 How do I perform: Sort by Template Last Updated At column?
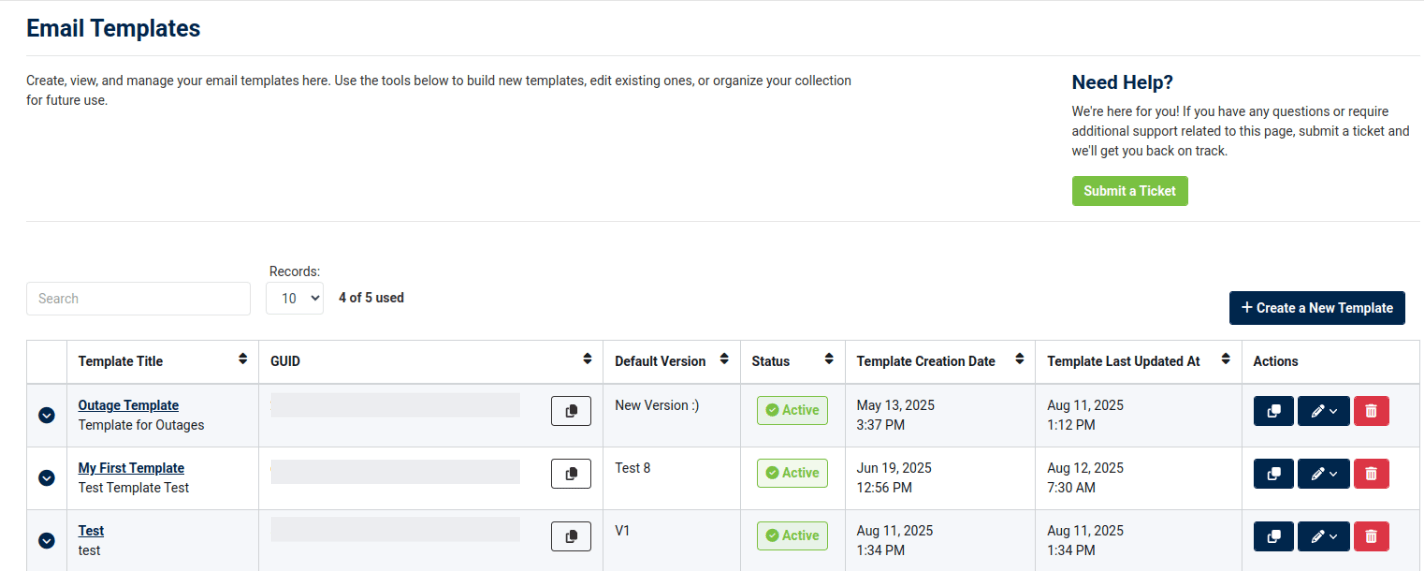tap(1226, 359)
